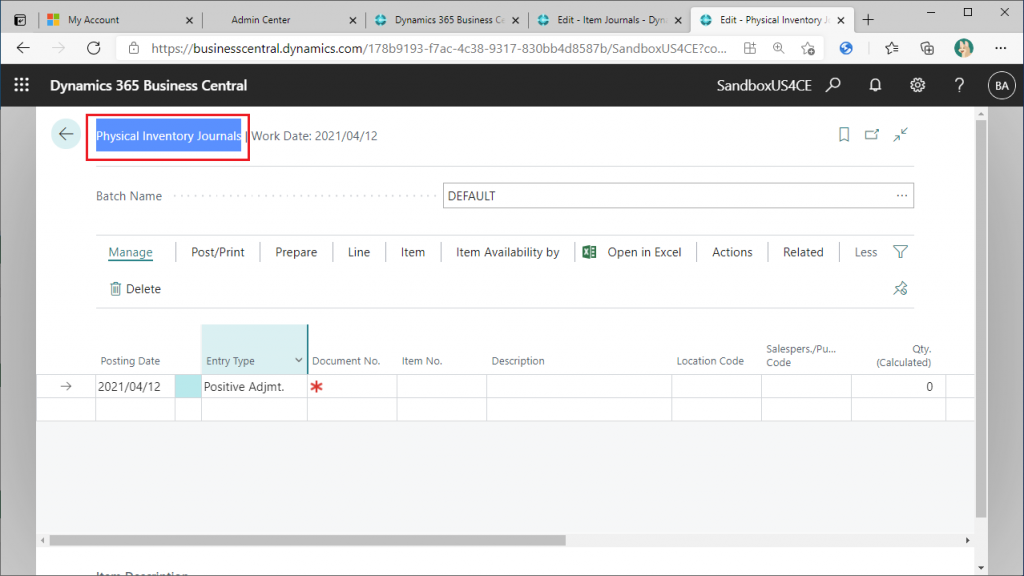Screen dimensions: 1024x576
Task: Open a new browser tab
Action: click(868, 20)
